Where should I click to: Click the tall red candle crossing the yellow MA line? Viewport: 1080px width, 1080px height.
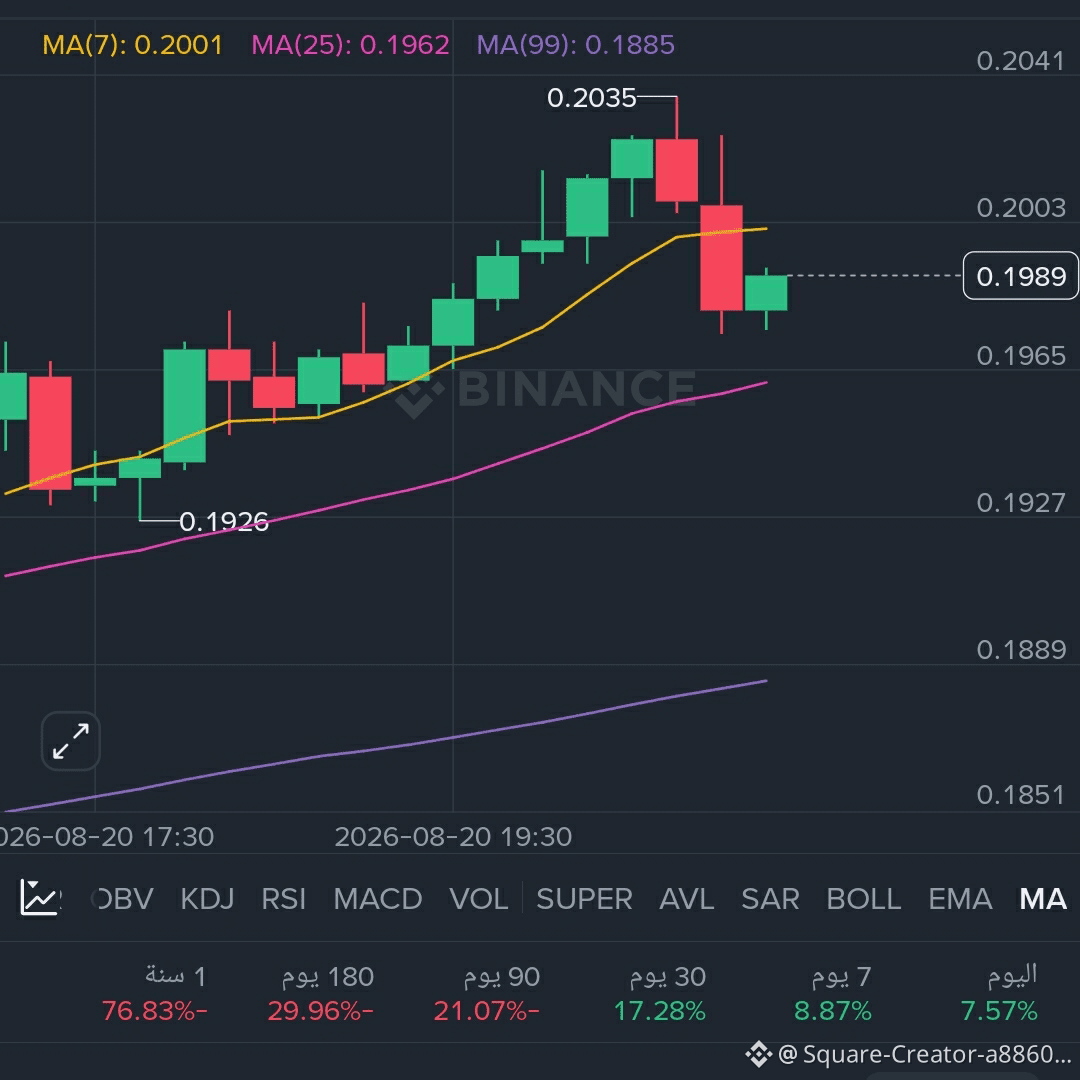coord(721,258)
